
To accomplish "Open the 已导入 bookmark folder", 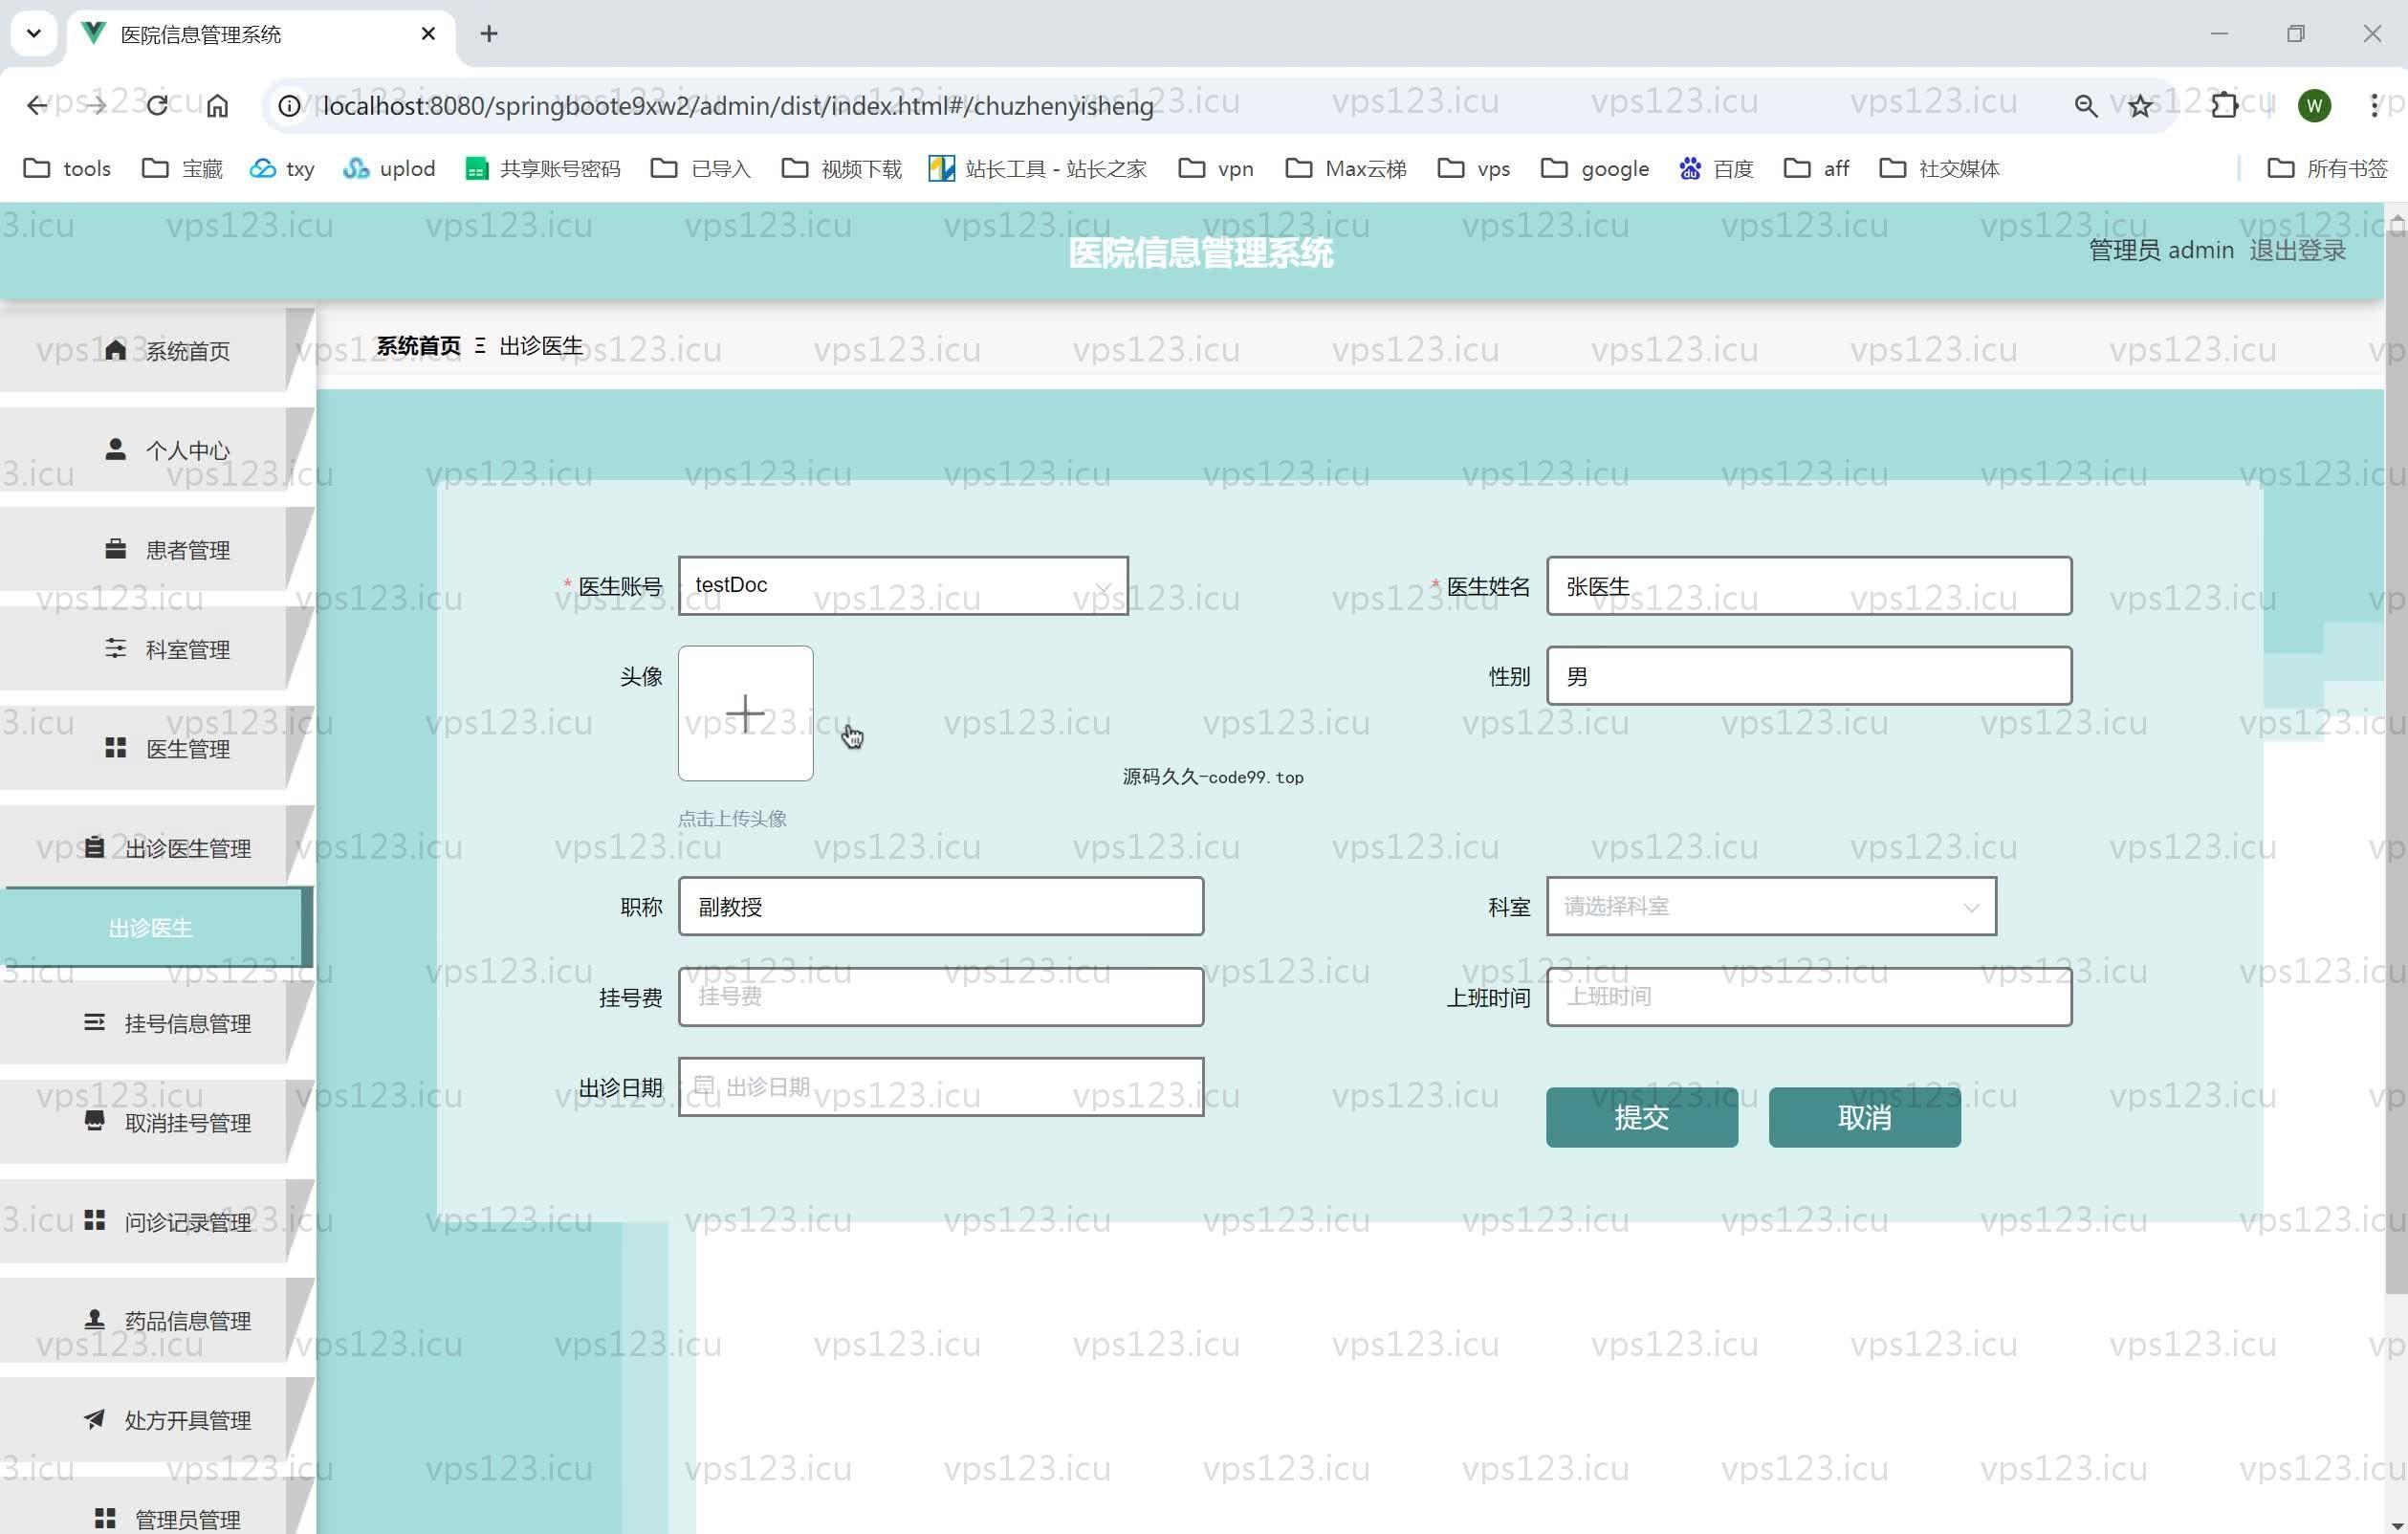I will 700,168.
